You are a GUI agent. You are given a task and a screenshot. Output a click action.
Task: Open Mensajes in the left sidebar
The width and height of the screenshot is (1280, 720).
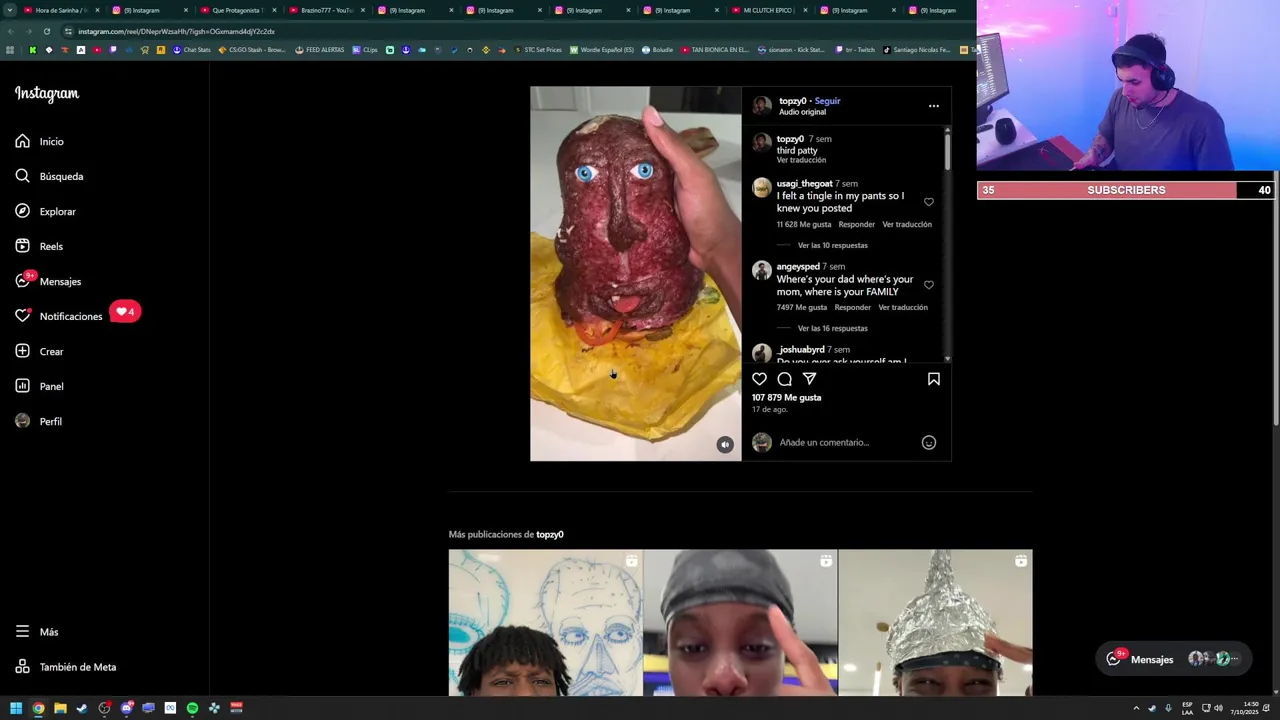tap(48, 281)
